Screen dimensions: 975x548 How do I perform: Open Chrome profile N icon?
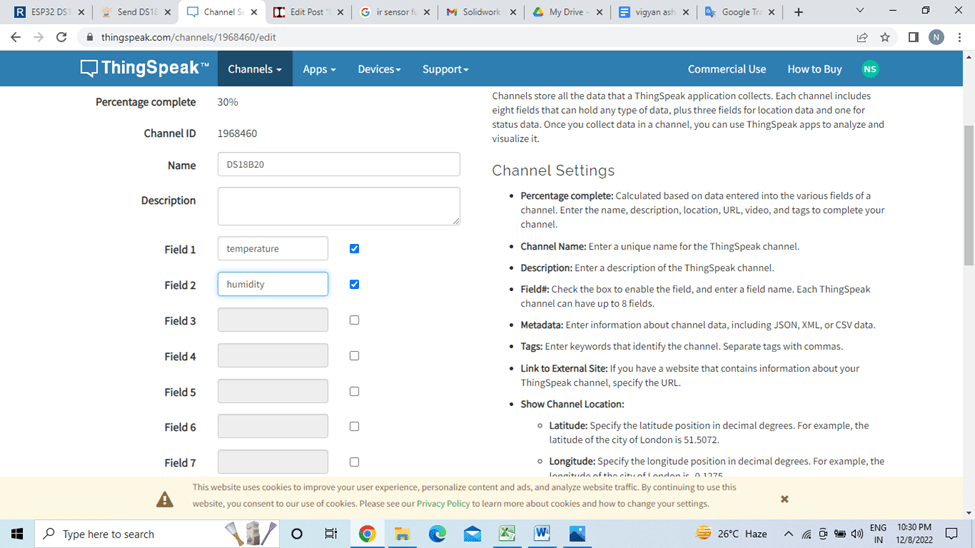[936, 37]
